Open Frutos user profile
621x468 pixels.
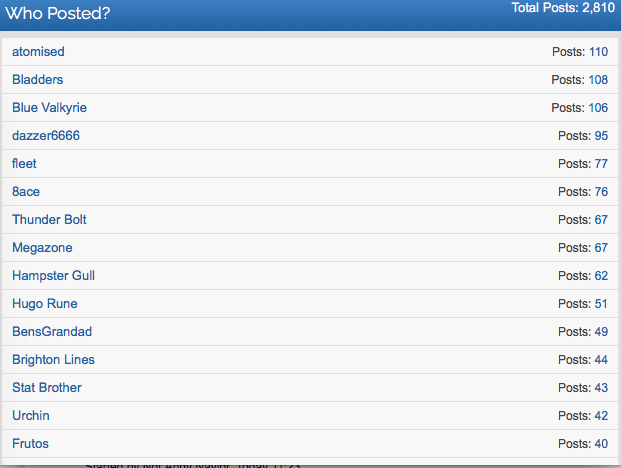30,443
